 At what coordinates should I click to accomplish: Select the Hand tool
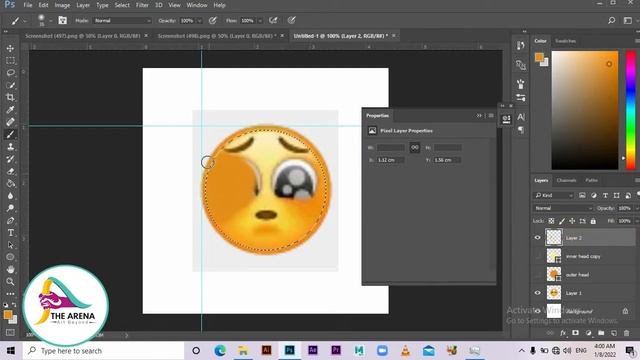(x=10, y=269)
